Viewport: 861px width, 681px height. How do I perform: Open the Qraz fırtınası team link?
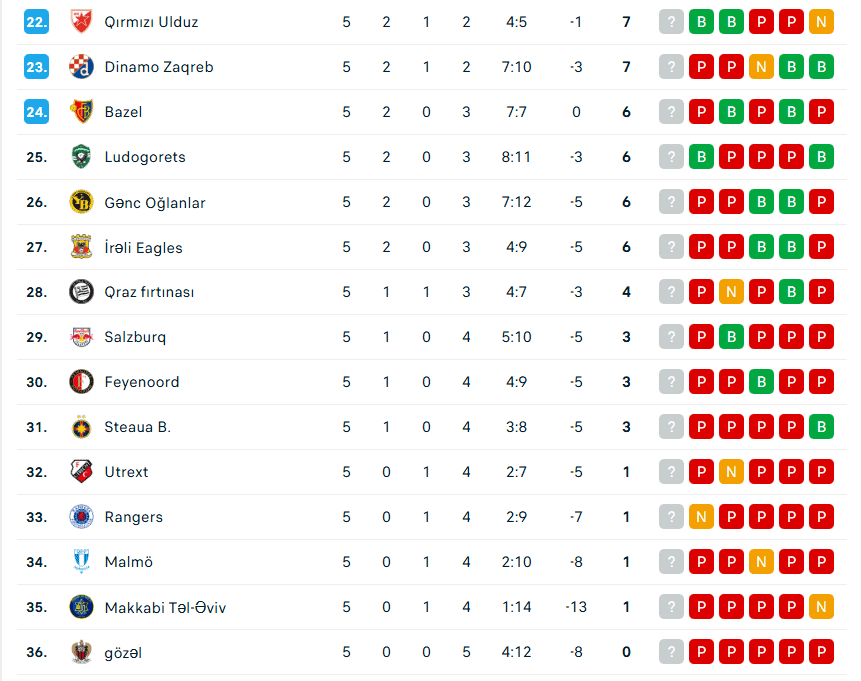click(149, 292)
